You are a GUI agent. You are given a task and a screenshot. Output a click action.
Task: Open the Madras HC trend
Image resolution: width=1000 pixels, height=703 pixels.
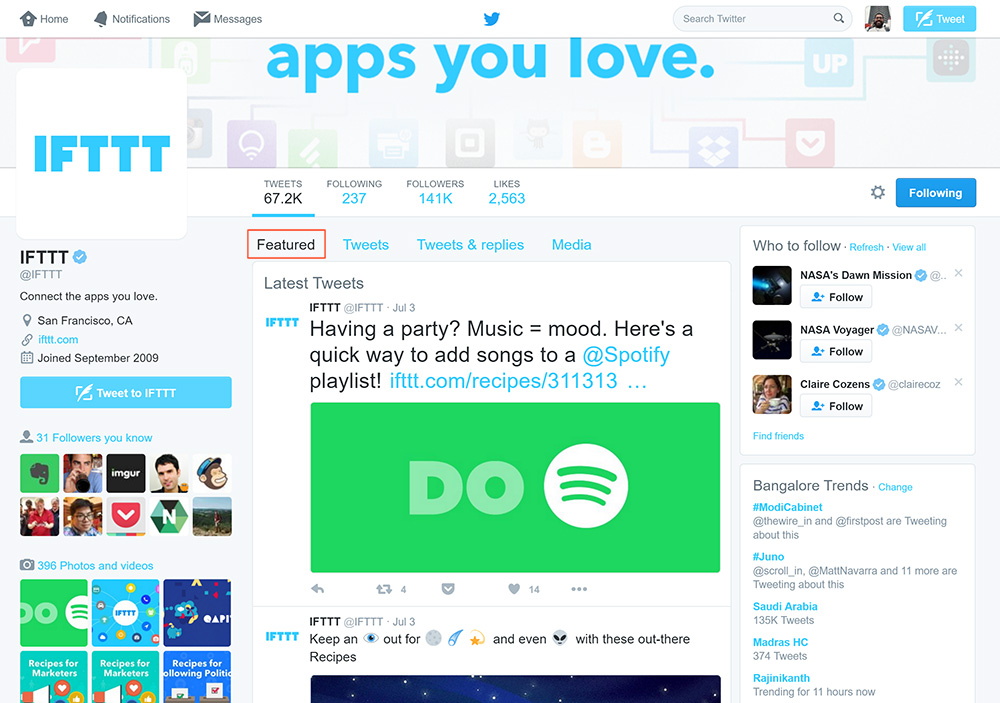click(780, 642)
